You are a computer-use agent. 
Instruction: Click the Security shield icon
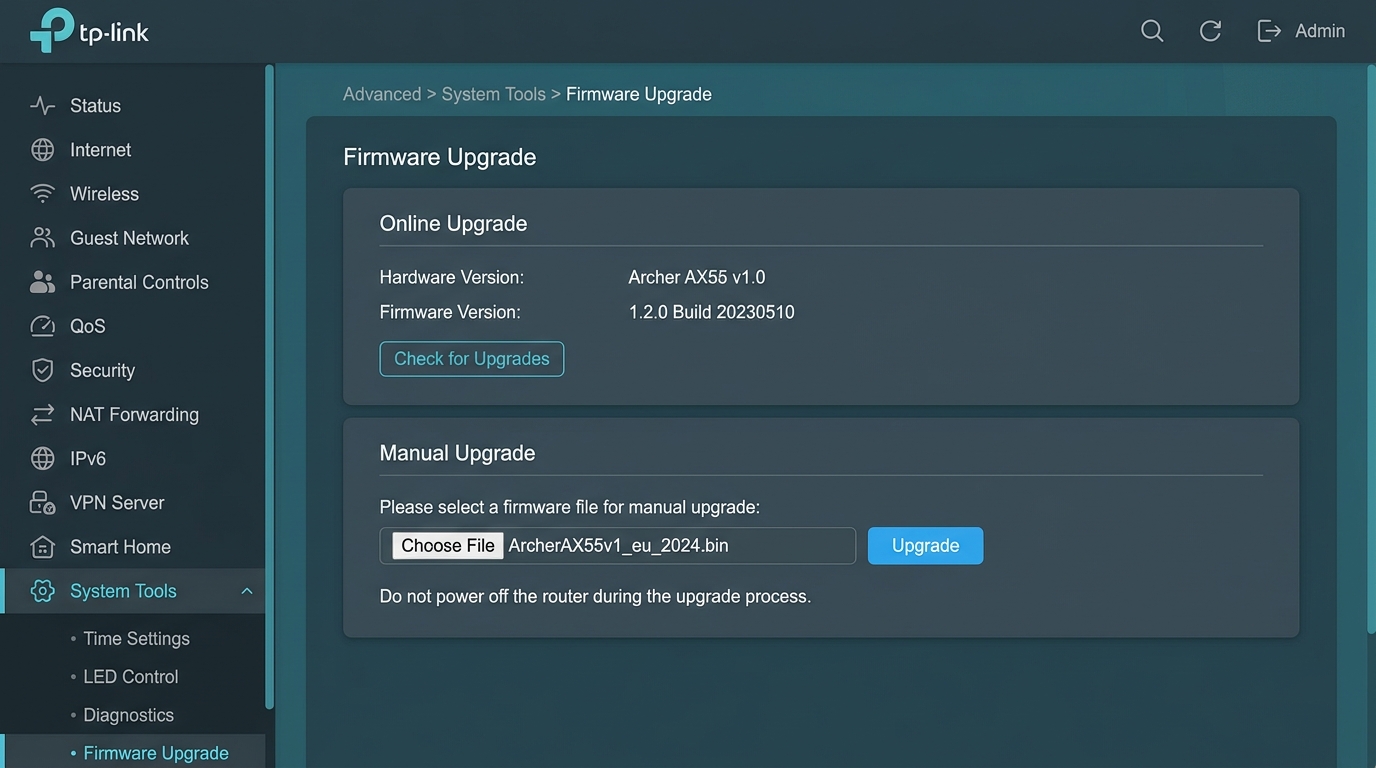(x=42, y=370)
